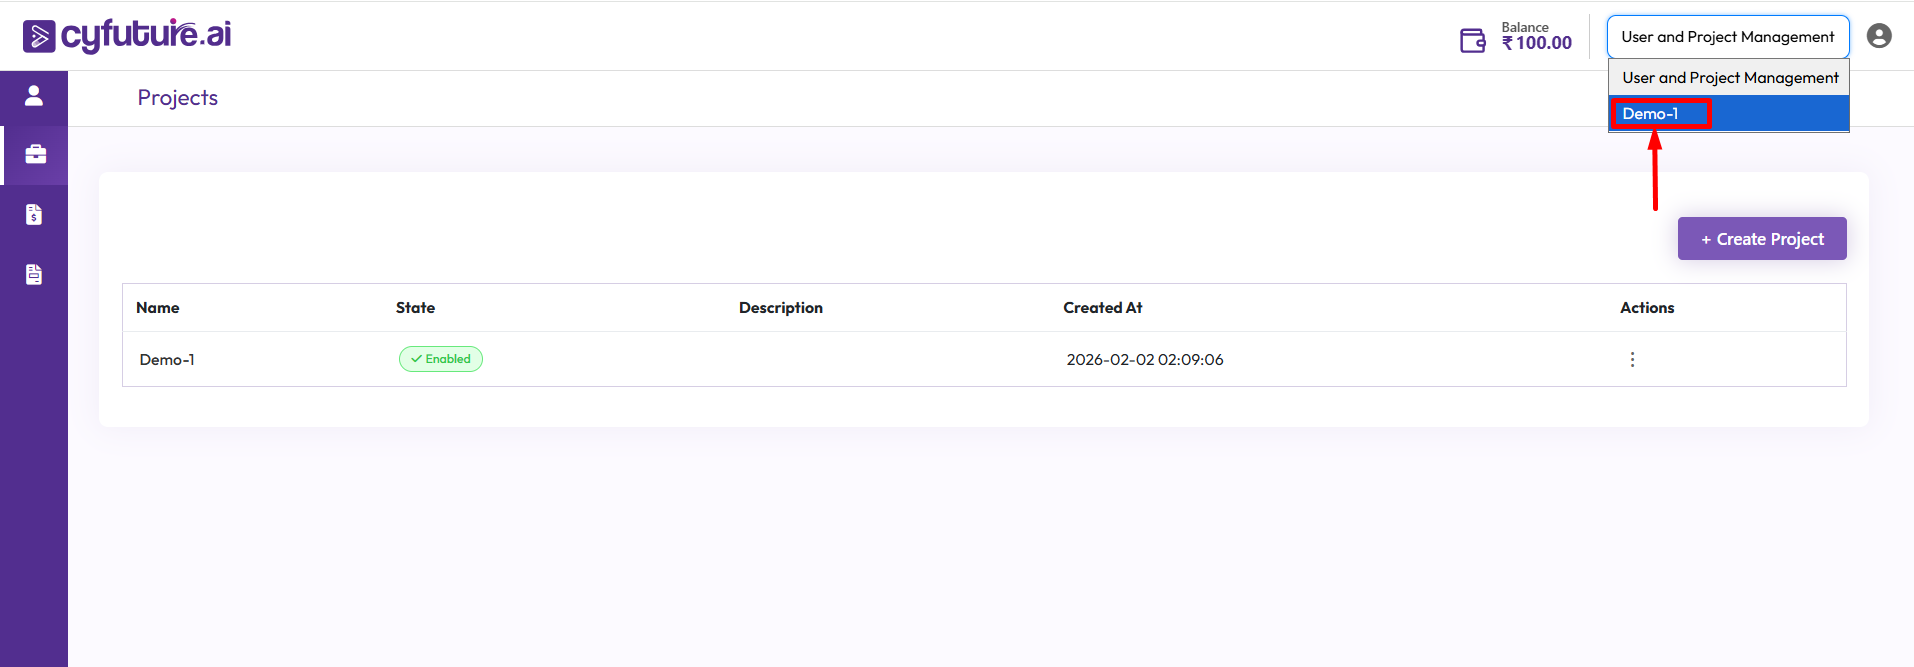Click the Description column header

pos(780,308)
